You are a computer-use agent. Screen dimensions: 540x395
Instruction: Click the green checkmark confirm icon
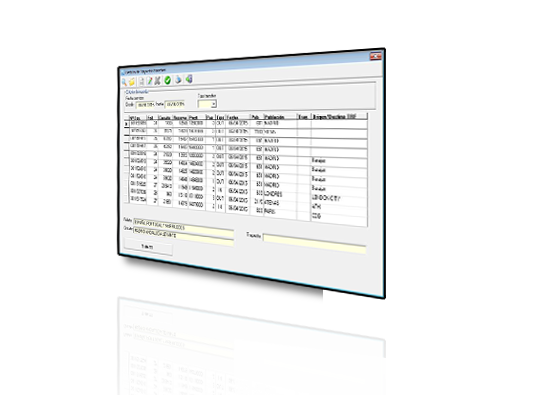coord(167,80)
